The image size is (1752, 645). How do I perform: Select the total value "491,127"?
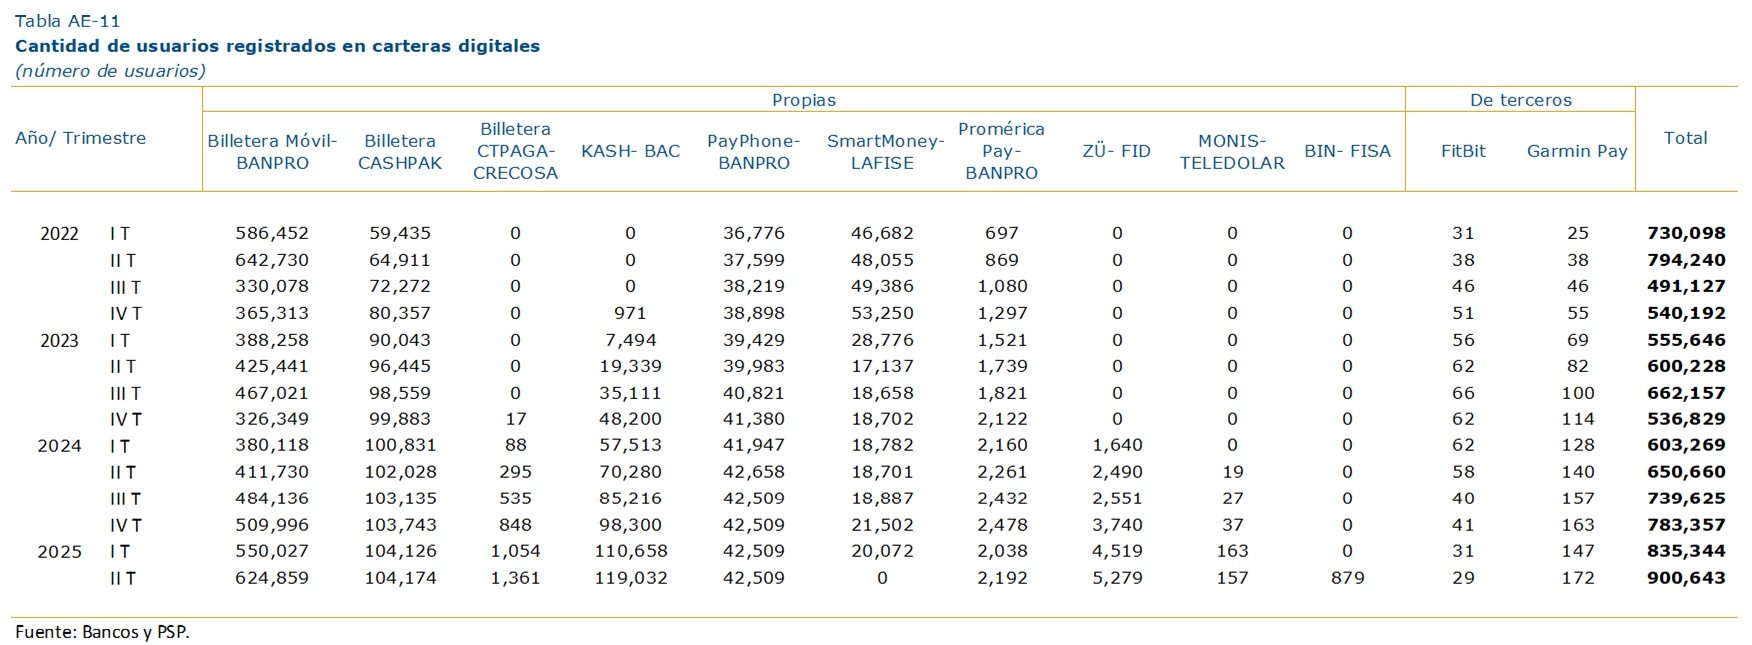1686,286
